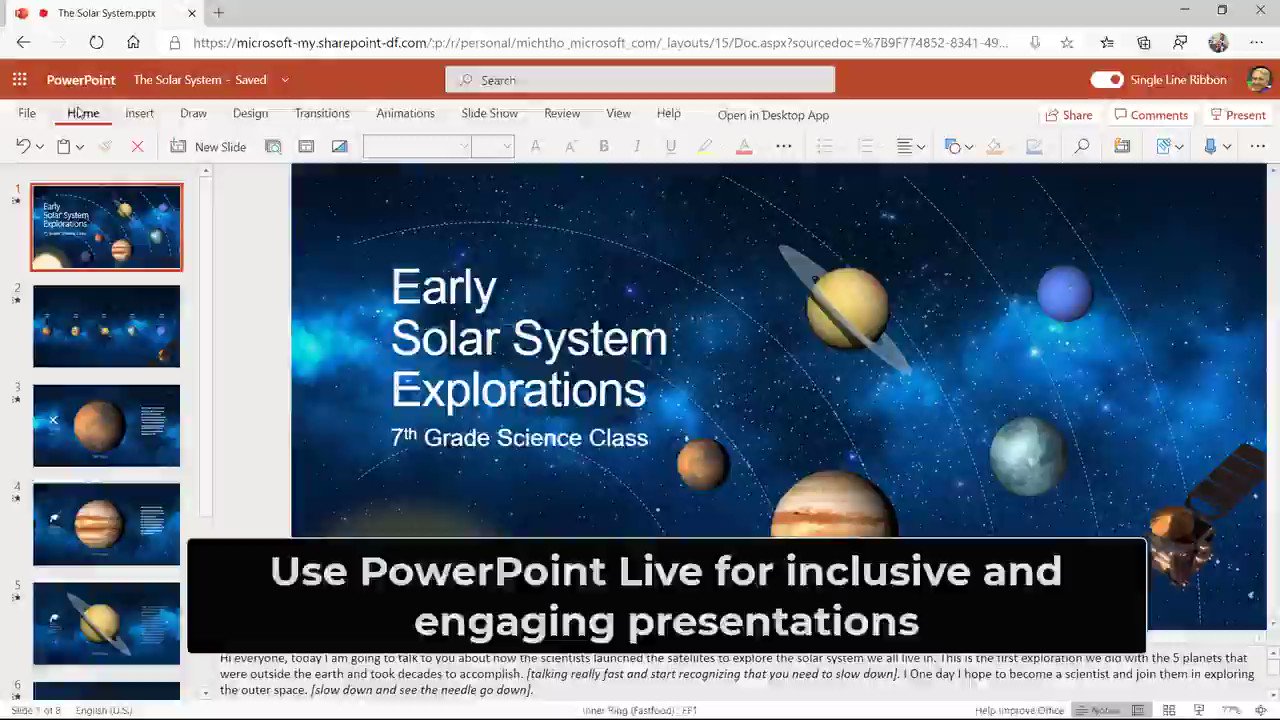The height and width of the screenshot is (720, 1280).
Task: Expand the Shapes dropdown arrow
Action: coord(969,147)
